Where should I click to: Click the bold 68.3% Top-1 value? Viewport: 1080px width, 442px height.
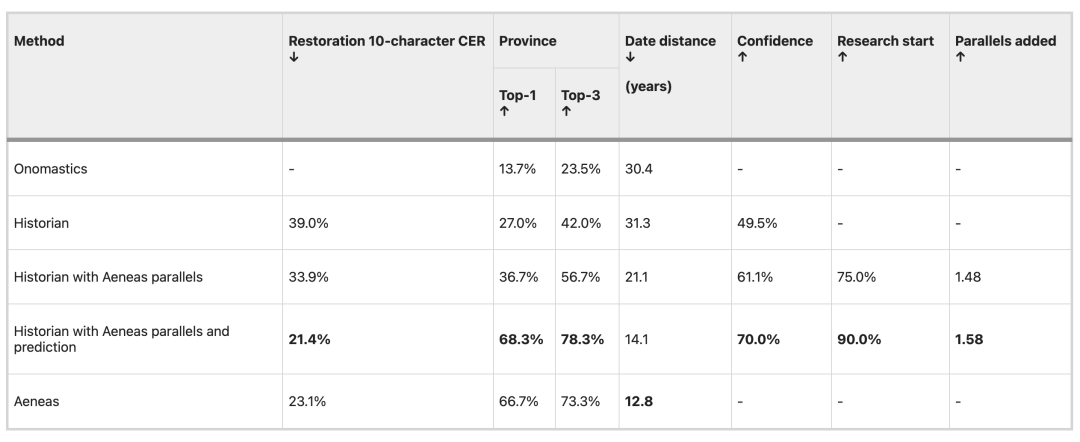520,340
